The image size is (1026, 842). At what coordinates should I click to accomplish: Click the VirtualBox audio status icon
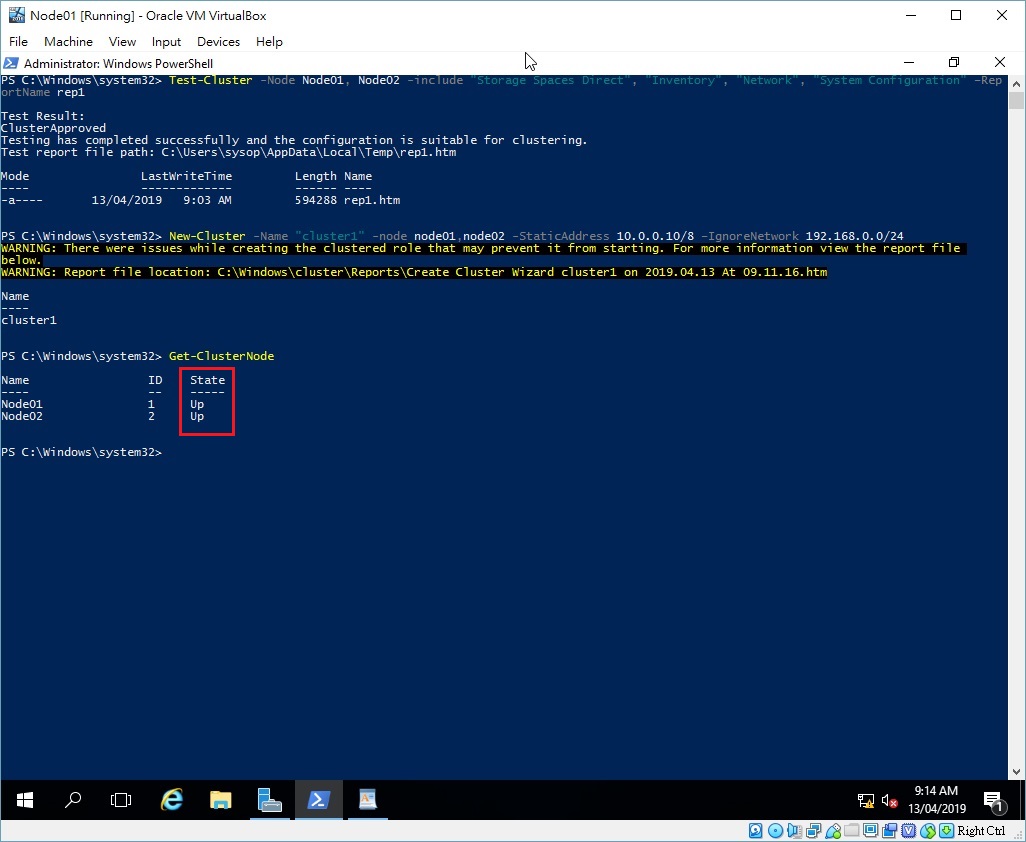click(794, 830)
